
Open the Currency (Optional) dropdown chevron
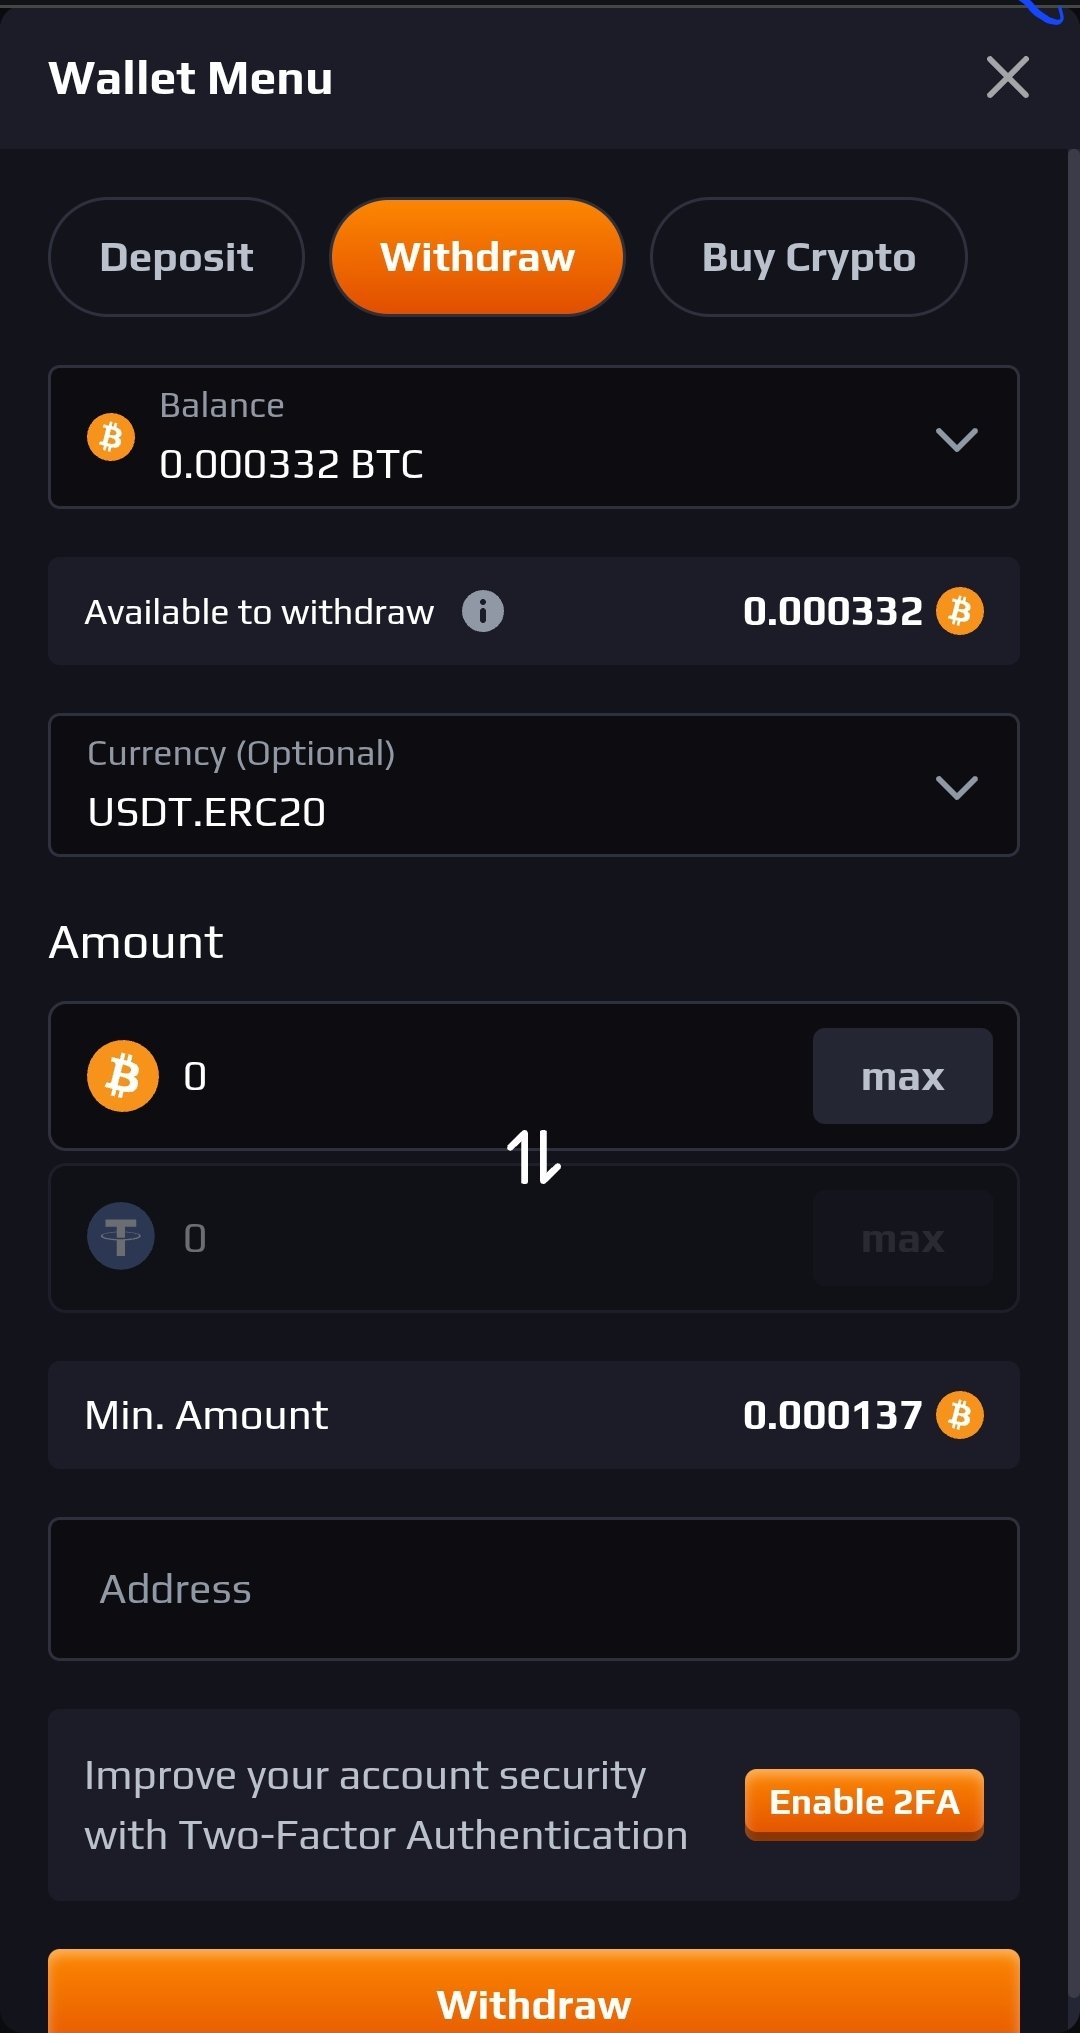click(956, 787)
